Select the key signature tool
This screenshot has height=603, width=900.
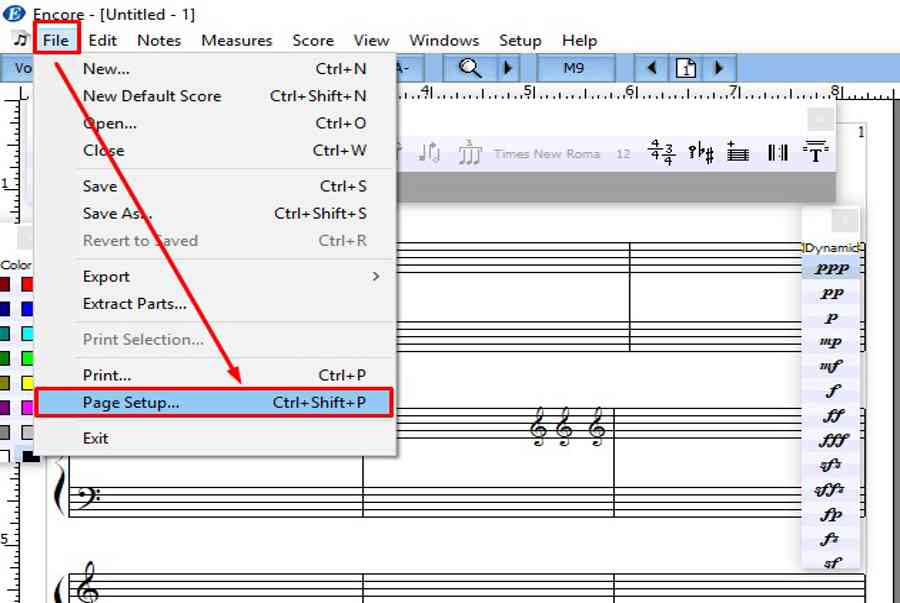701,153
